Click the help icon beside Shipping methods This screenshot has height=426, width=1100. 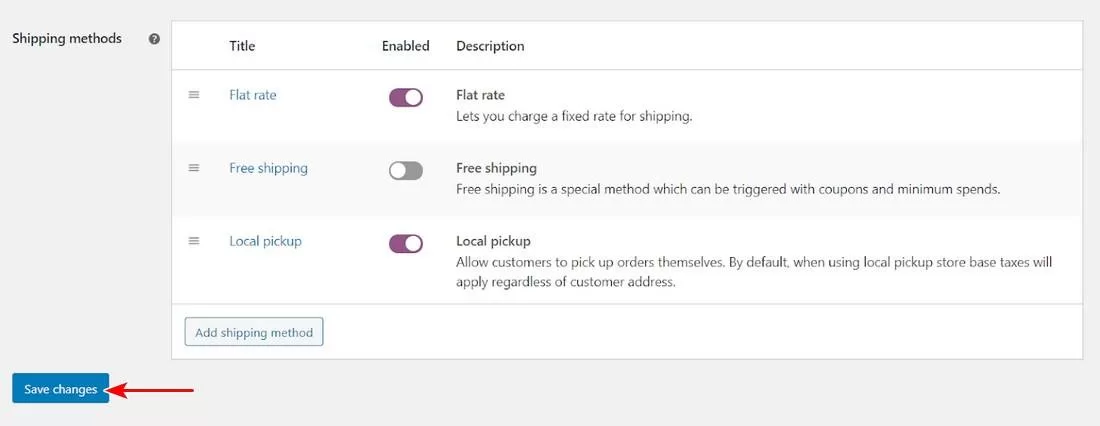[154, 39]
